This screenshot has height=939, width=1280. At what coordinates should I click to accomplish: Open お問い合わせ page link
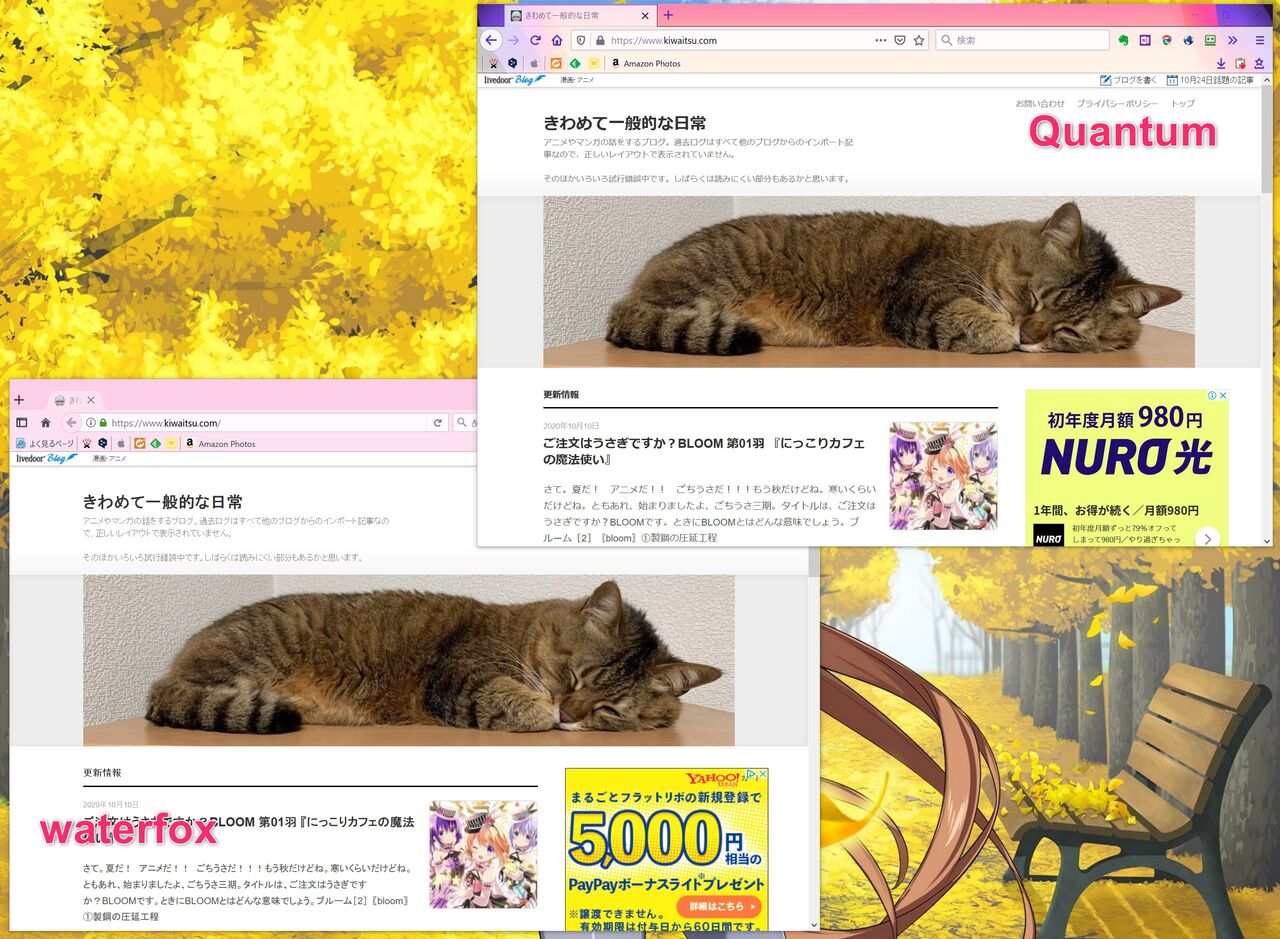[x=1040, y=104]
